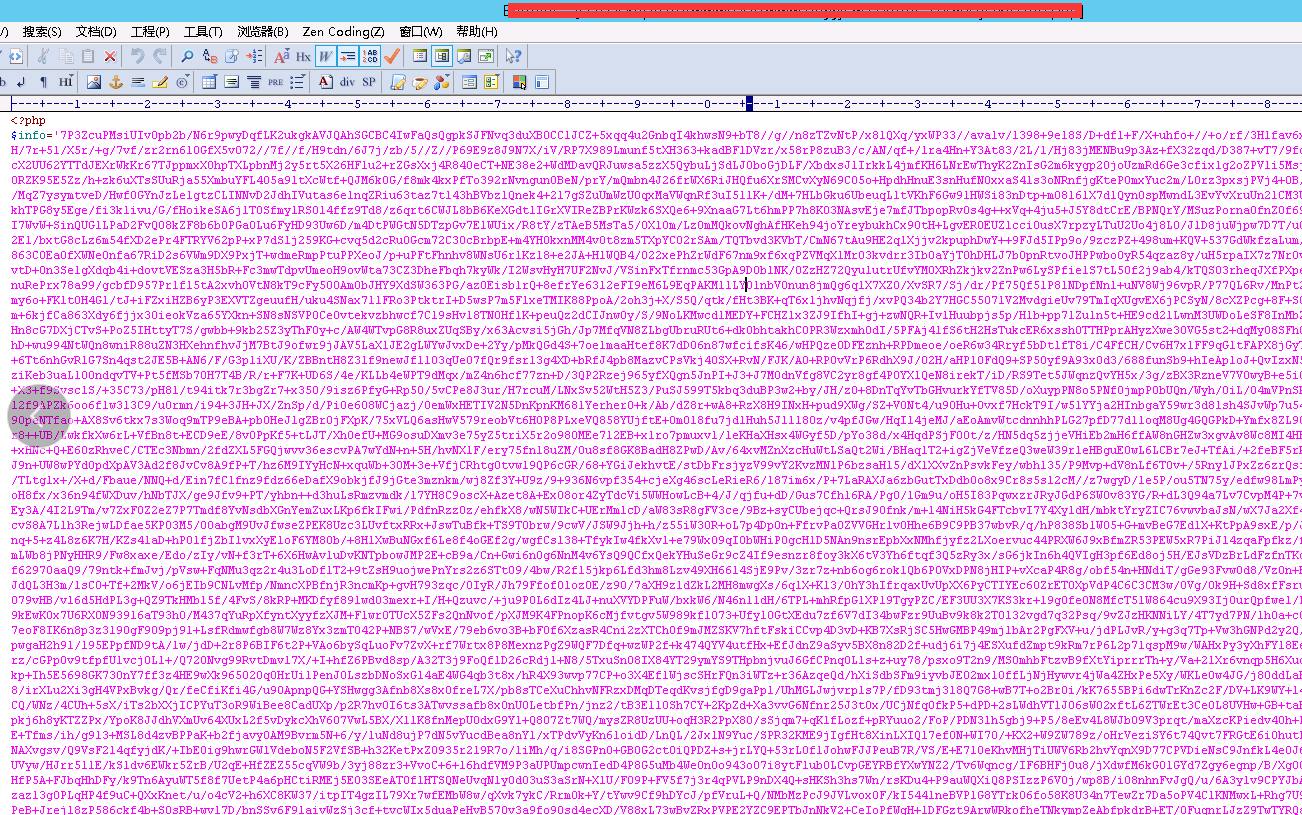The height and width of the screenshot is (815, 1302).
Task: Click the Undo arrow icon
Action: pyautogui.click(x=137, y=56)
